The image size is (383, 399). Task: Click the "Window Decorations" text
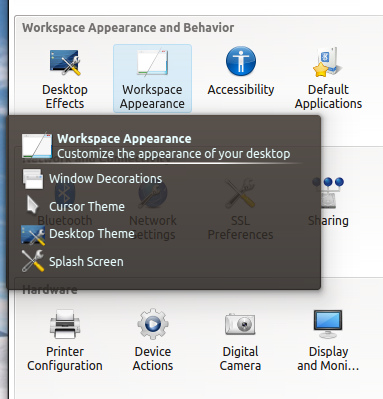(106, 179)
